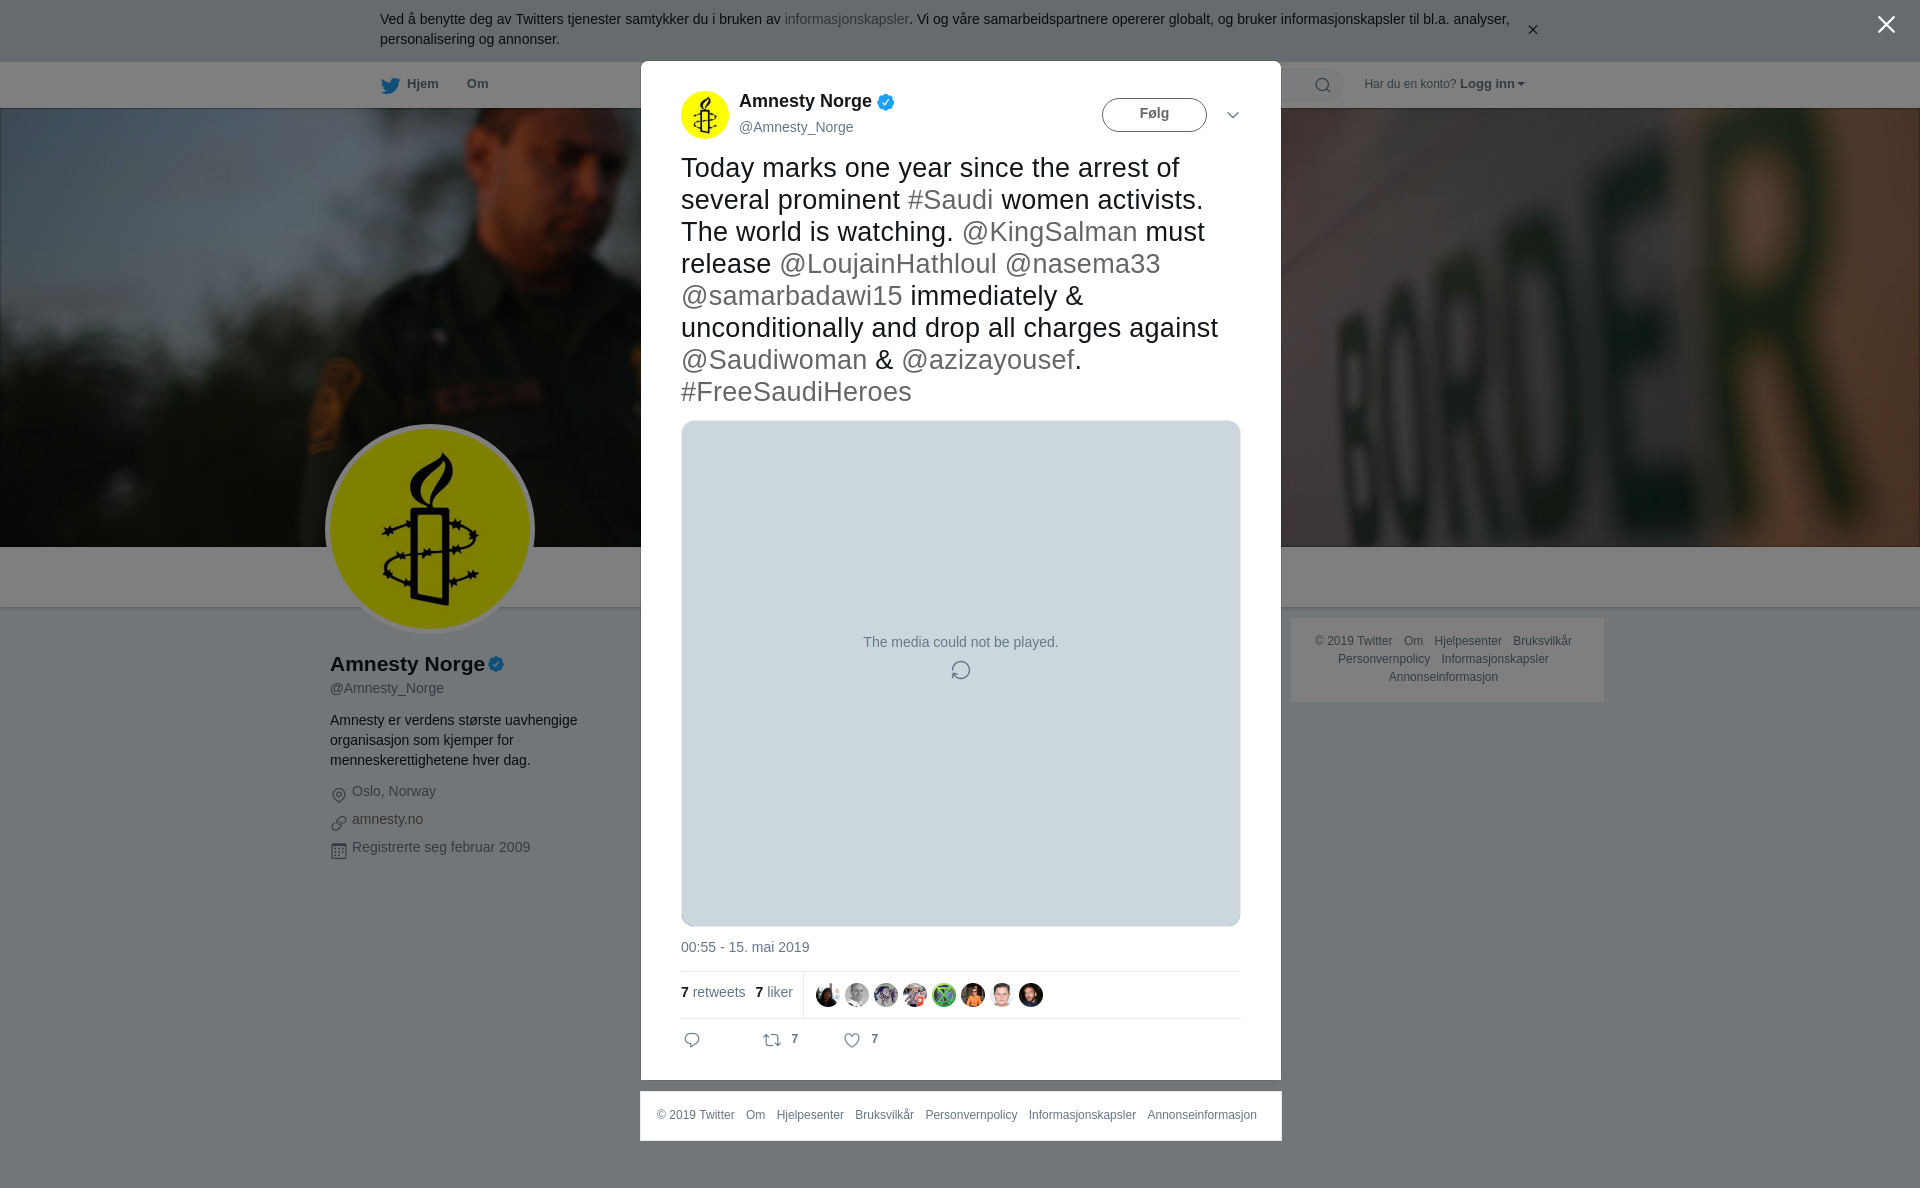Click the search magnifier icon
1920x1188 pixels.
click(1323, 85)
